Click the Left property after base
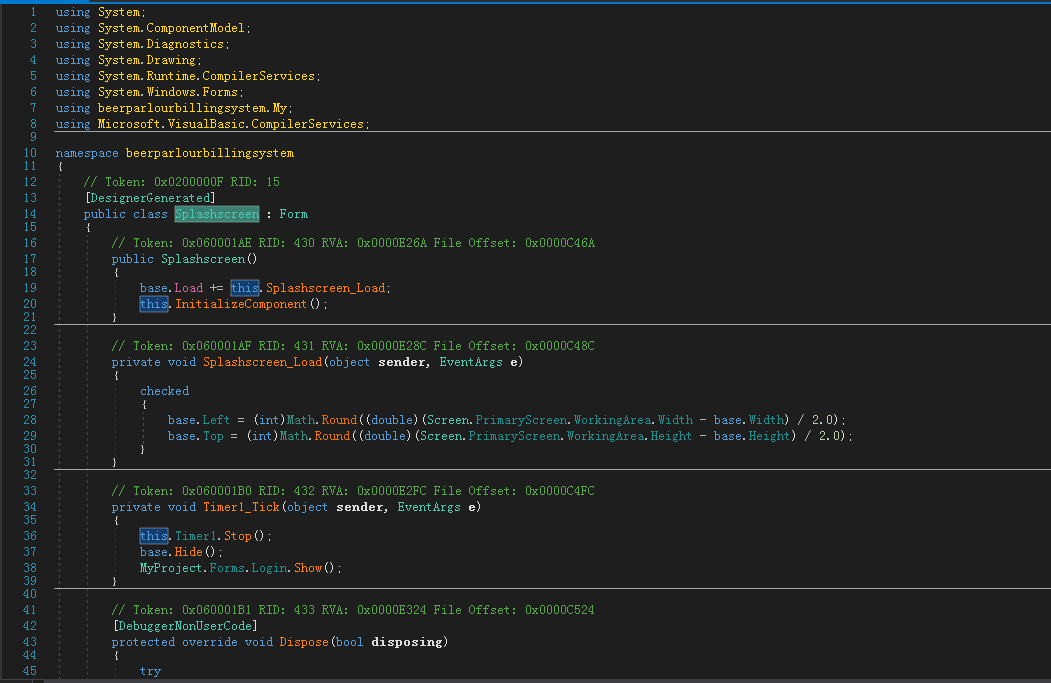Viewport: 1051px width, 683px height. (216, 420)
